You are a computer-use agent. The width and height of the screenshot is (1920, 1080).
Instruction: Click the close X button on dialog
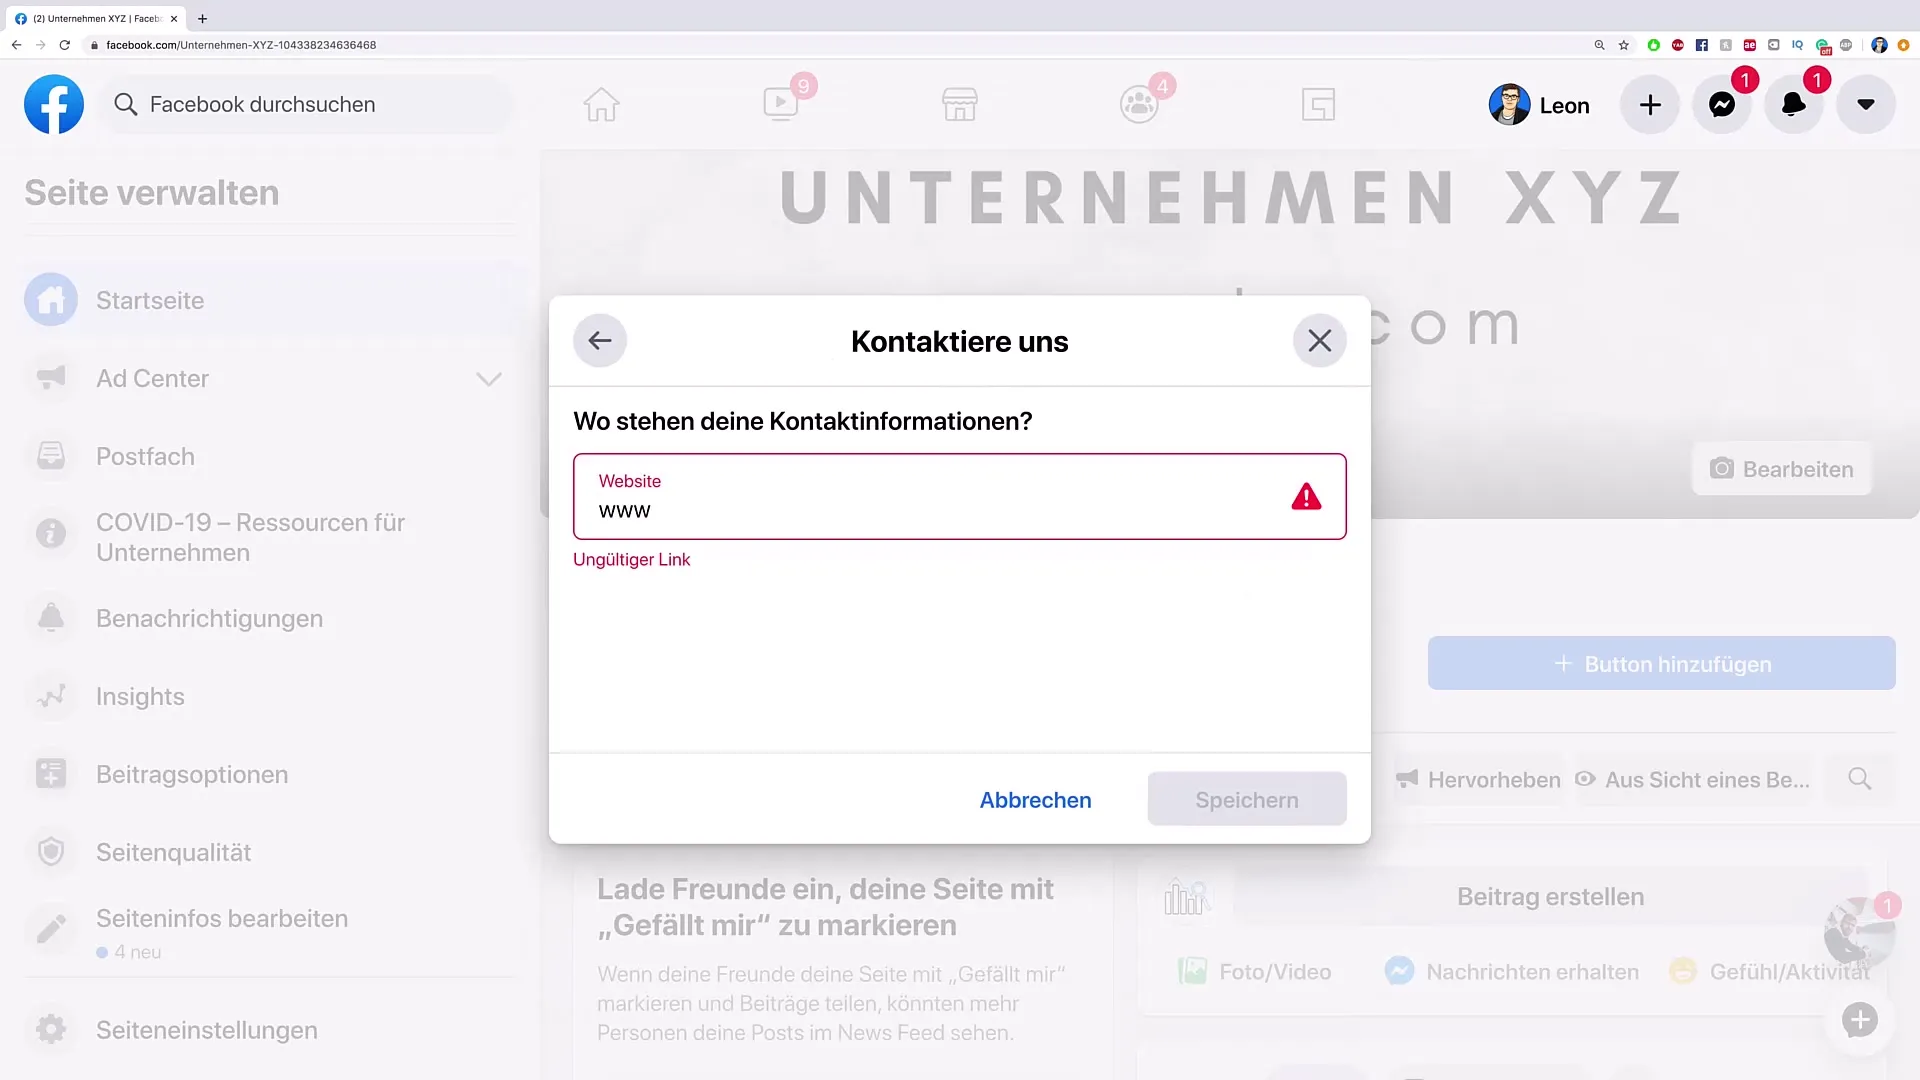[1319, 340]
